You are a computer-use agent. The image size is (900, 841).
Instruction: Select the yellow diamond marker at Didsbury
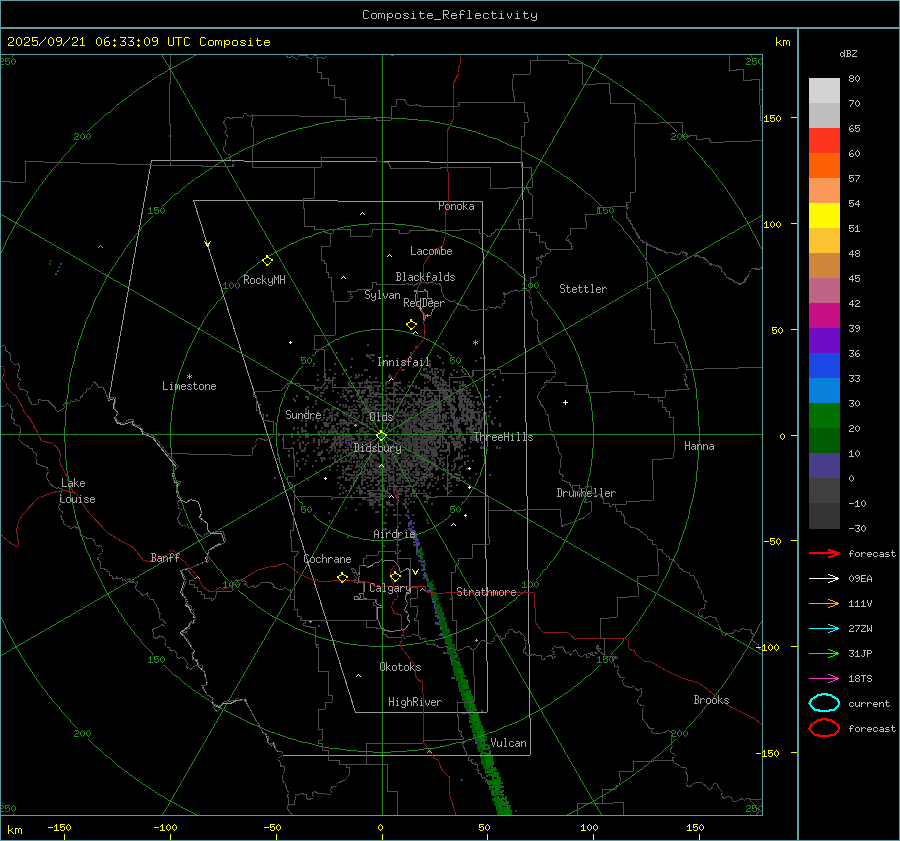coord(381,435)
